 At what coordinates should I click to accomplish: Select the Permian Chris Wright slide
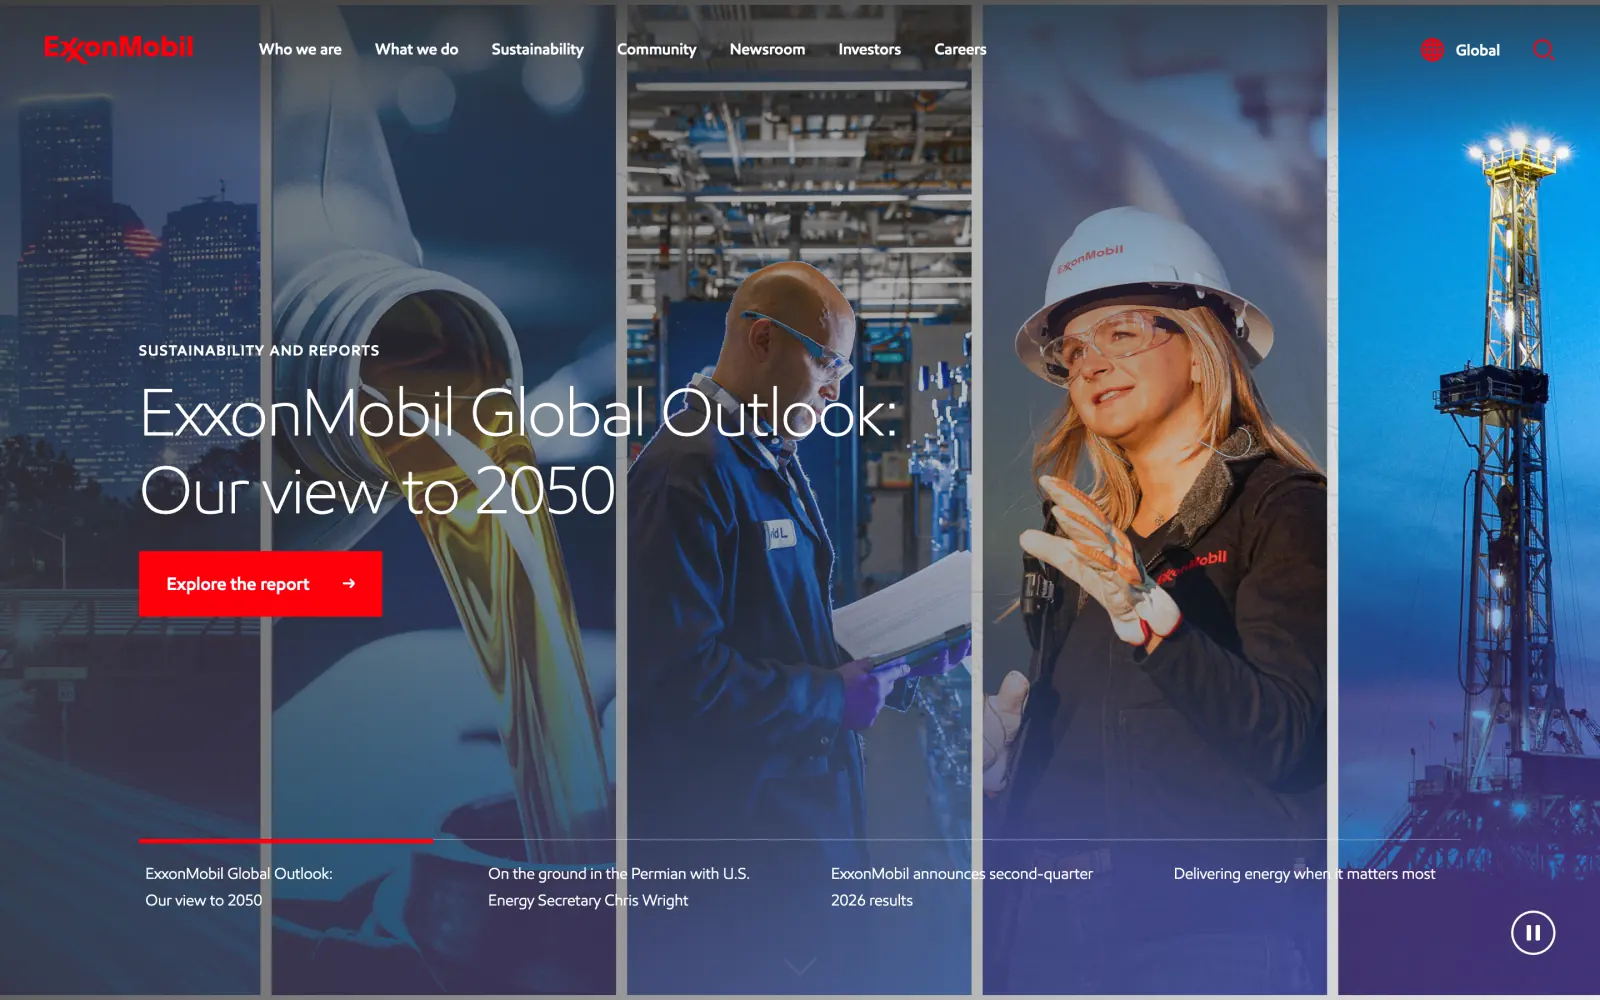(x=618, y=887)
